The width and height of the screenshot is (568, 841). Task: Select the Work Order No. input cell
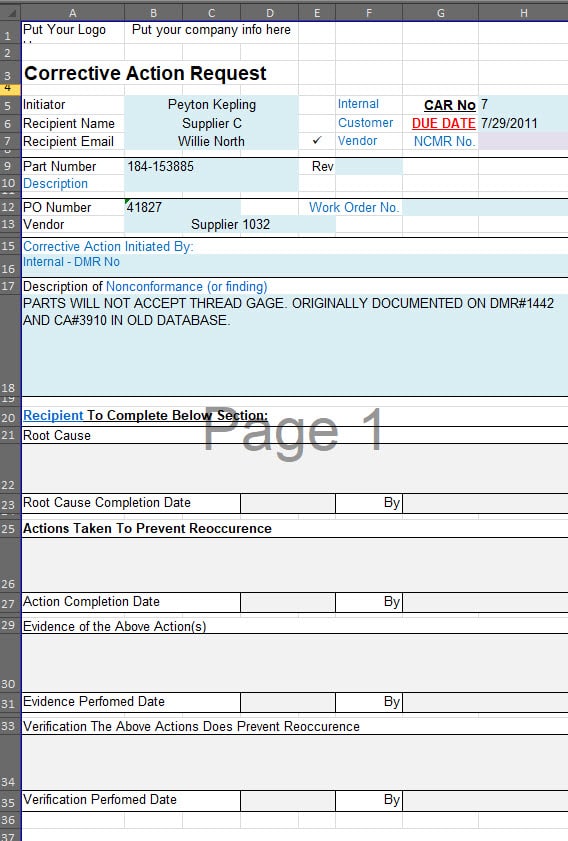tap(485, 207)
